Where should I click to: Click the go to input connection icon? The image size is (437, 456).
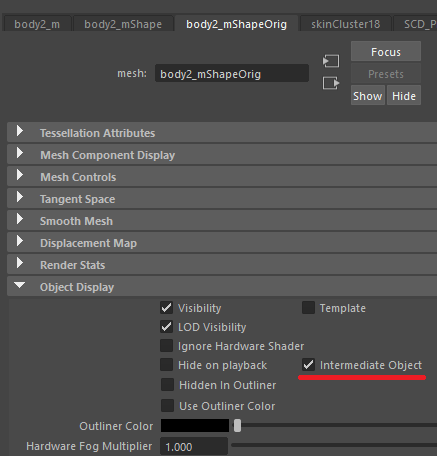tap(331, 61)
